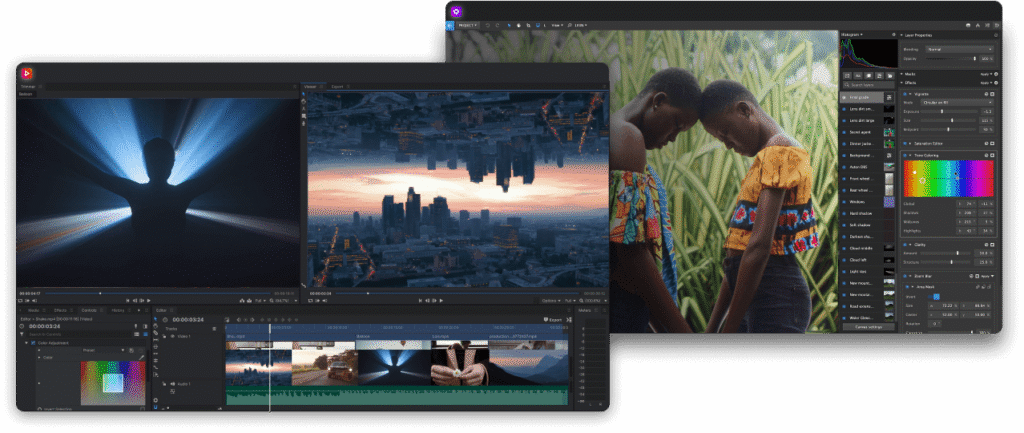Open the Blending mode dropdown

pos(961,49)
